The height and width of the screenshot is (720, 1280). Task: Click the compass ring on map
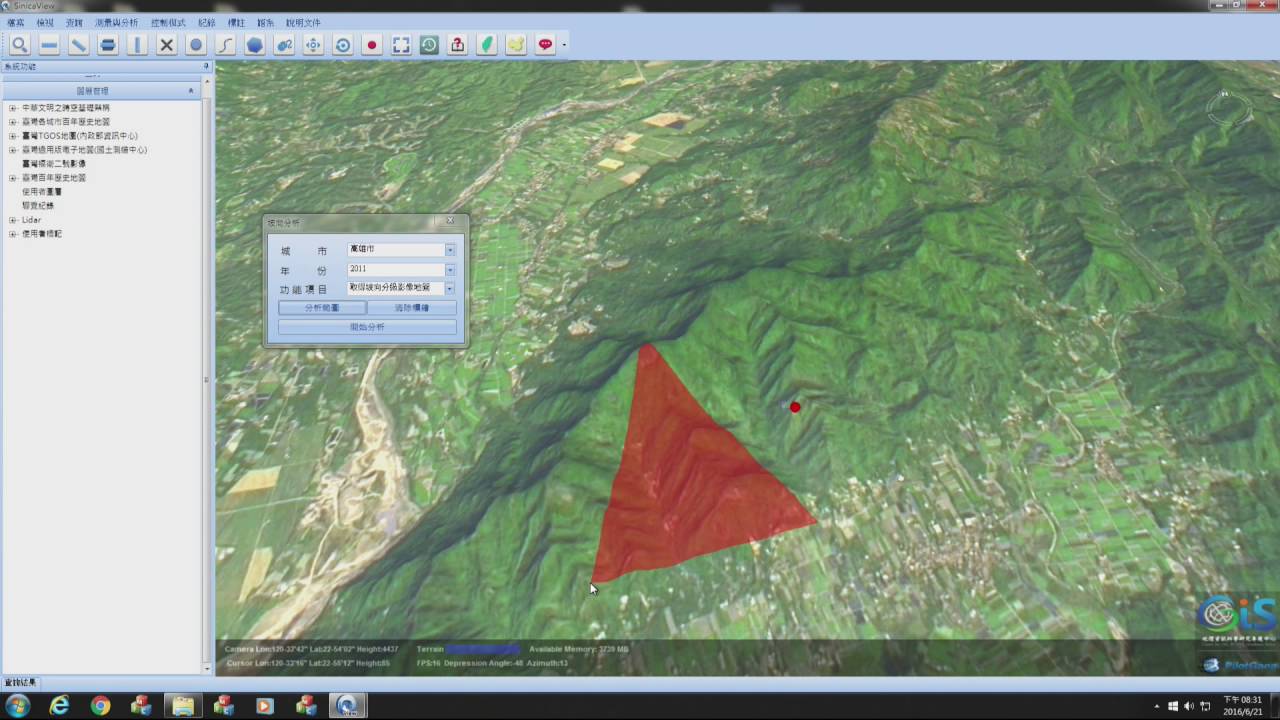(1228, 108)
